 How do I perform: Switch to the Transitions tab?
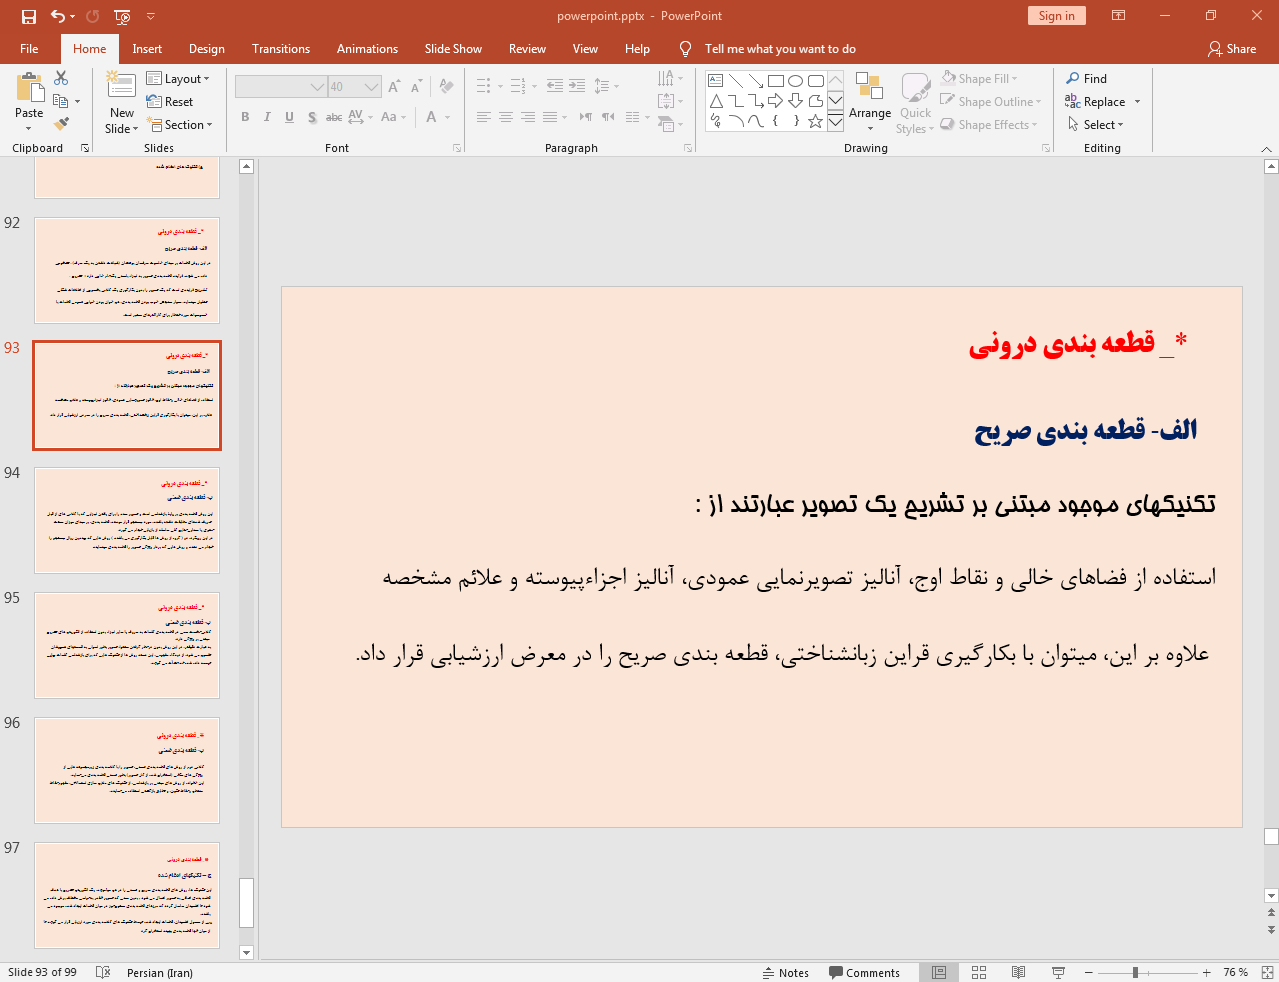[281, 49]
